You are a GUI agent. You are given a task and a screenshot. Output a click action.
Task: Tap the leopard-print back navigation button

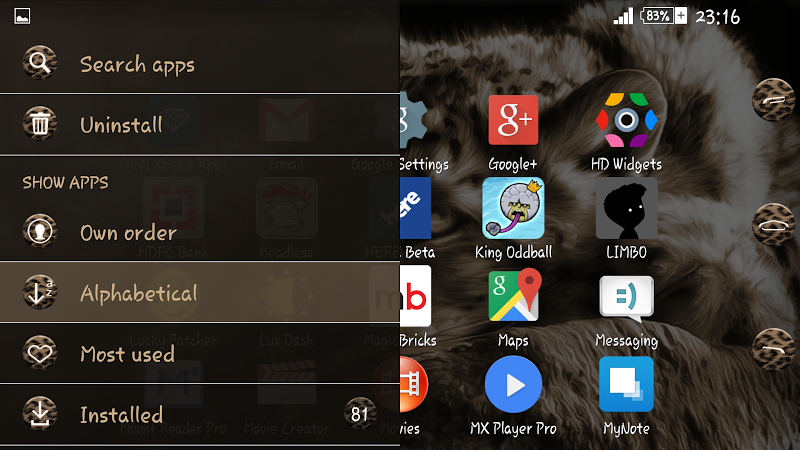pos(773,99)
